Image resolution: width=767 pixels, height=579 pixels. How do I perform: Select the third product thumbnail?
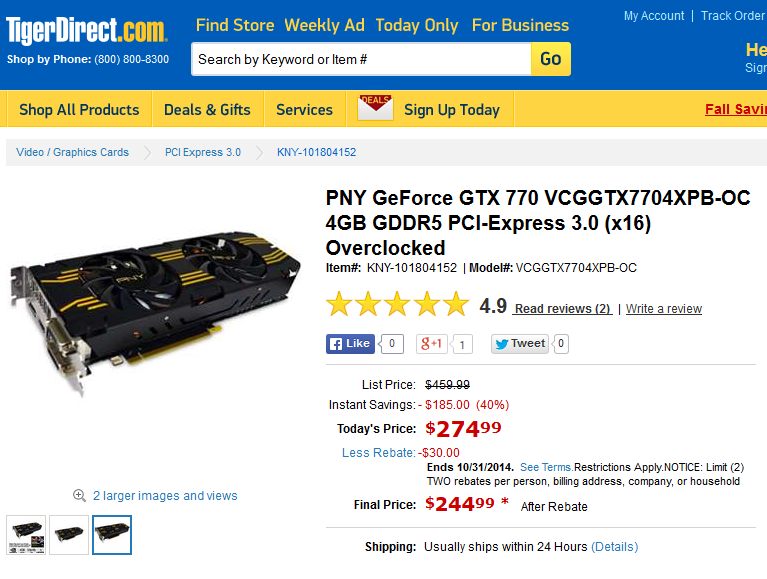pos(112,535)
